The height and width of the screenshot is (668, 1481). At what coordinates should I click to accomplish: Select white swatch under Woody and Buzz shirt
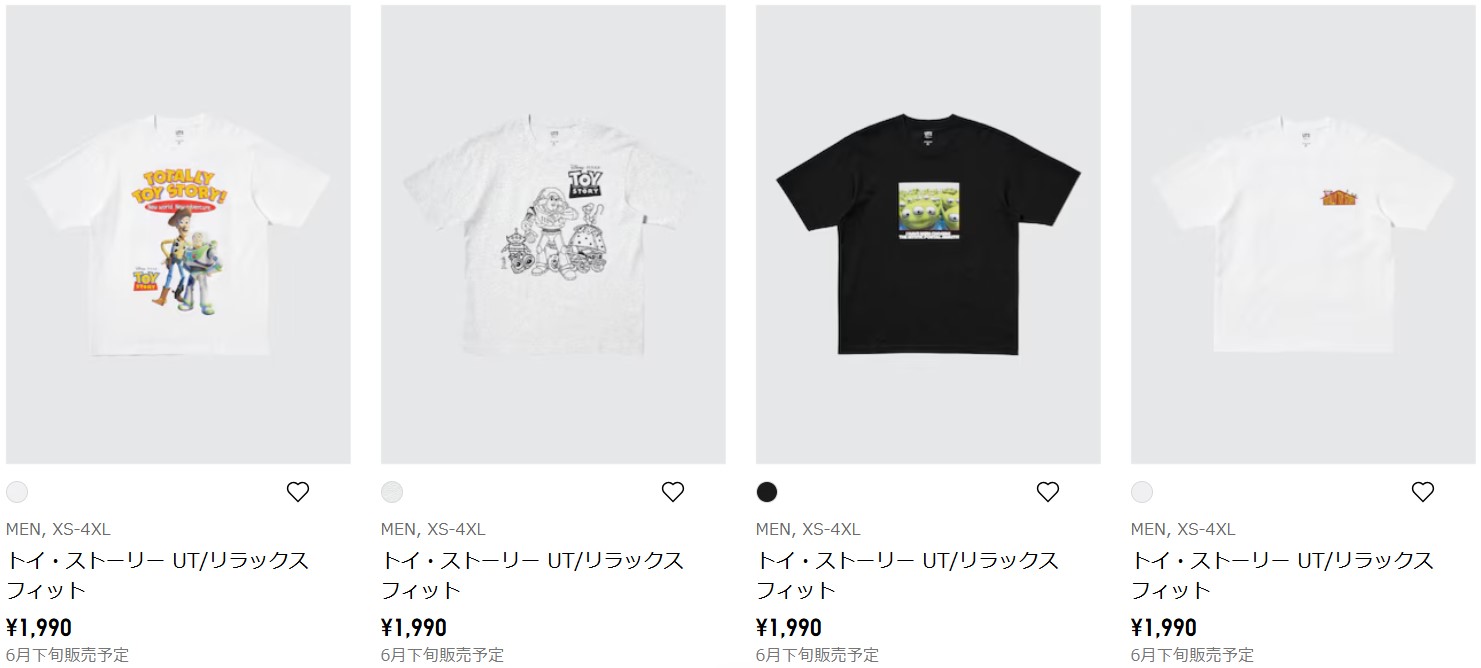pyautogui.click(x=17, y=492)
